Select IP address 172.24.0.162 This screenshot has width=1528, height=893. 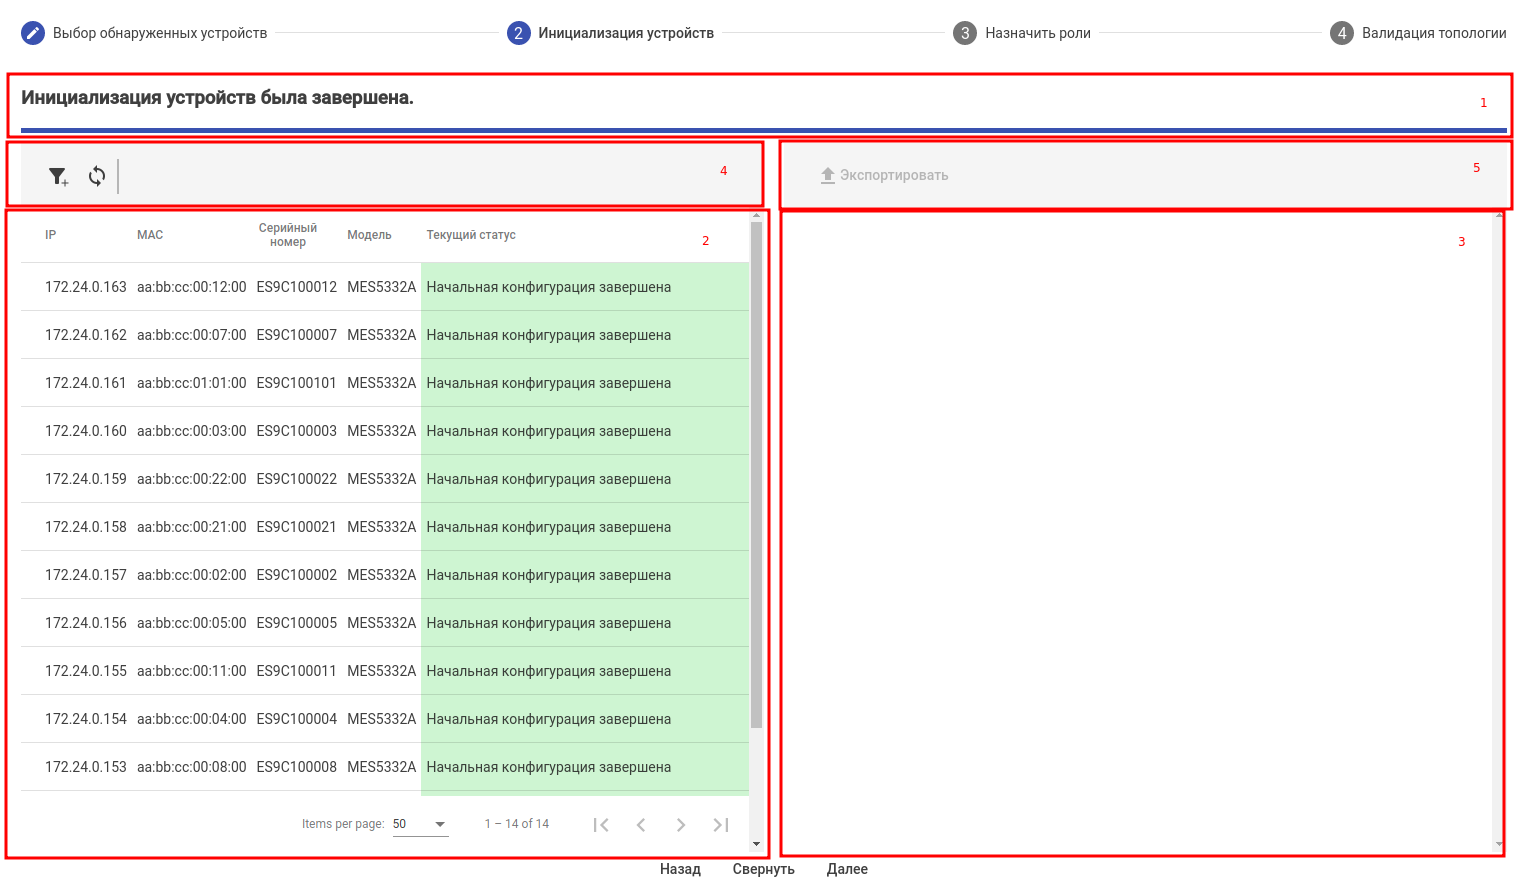pyautogui.click(x=86, y=335)
